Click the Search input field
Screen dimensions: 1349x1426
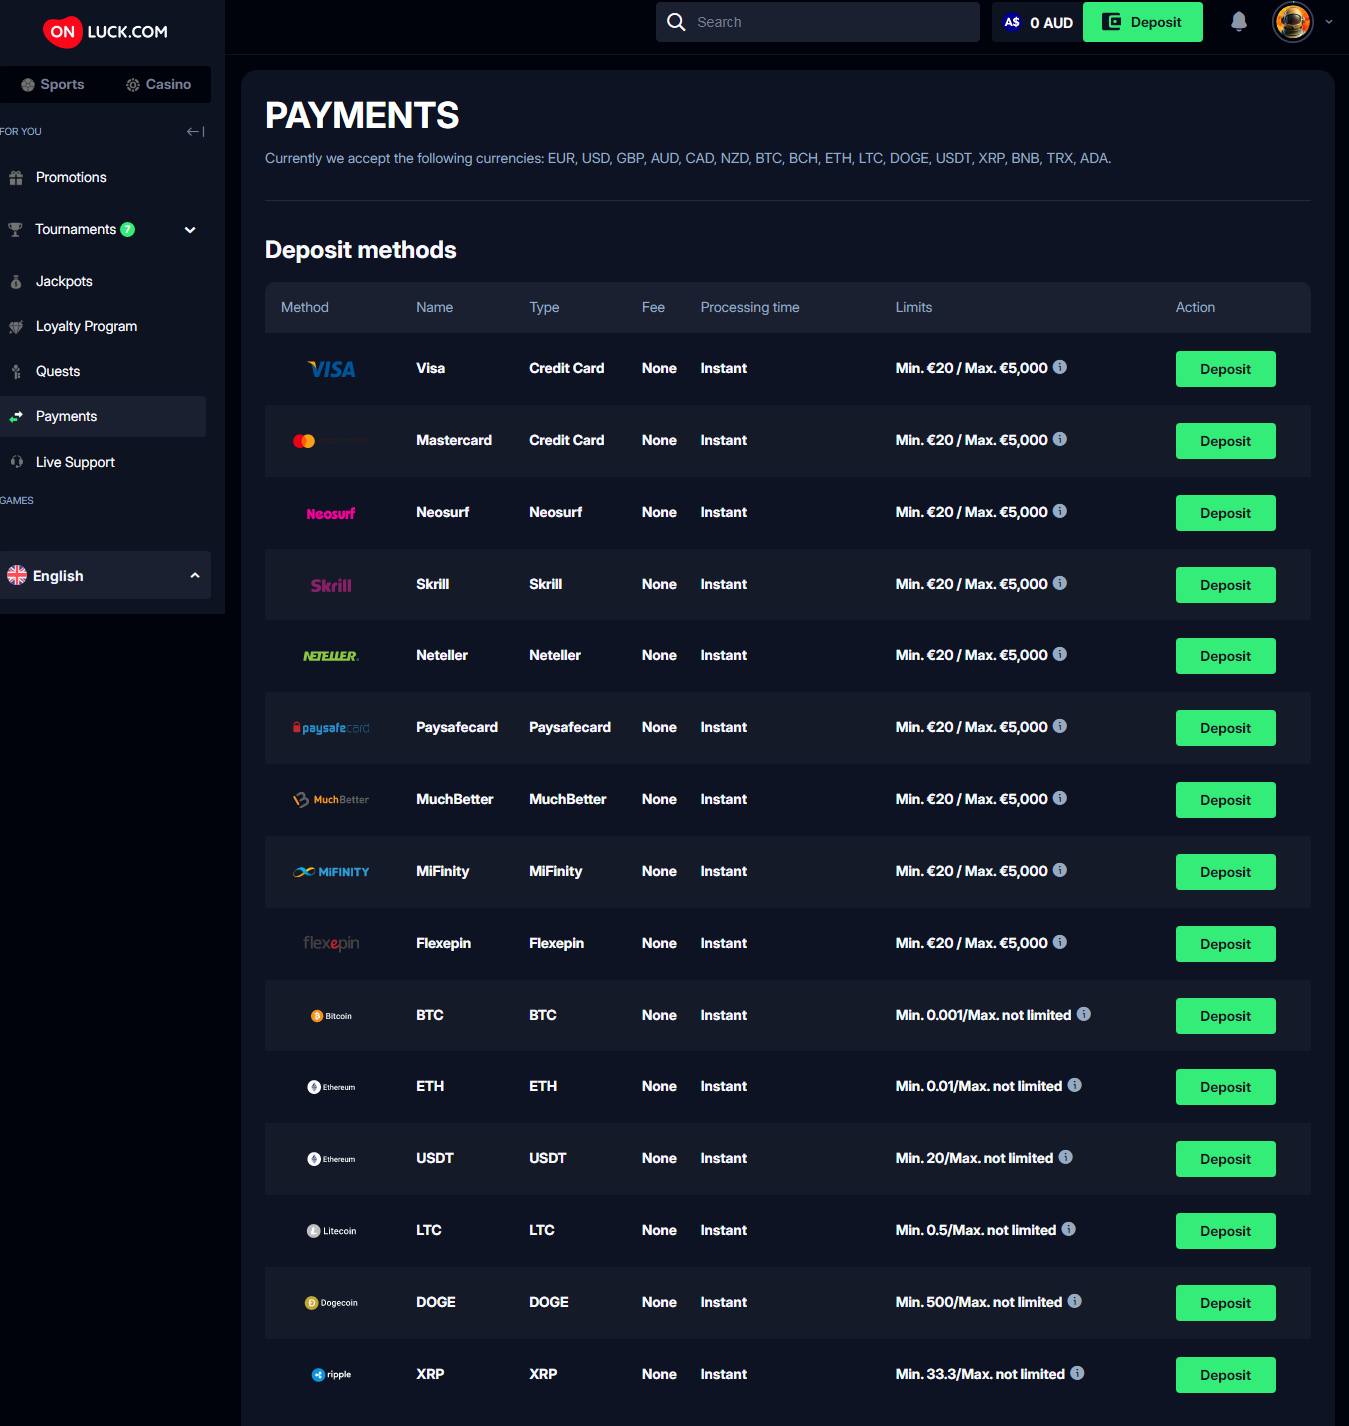[x=830, y=22]
